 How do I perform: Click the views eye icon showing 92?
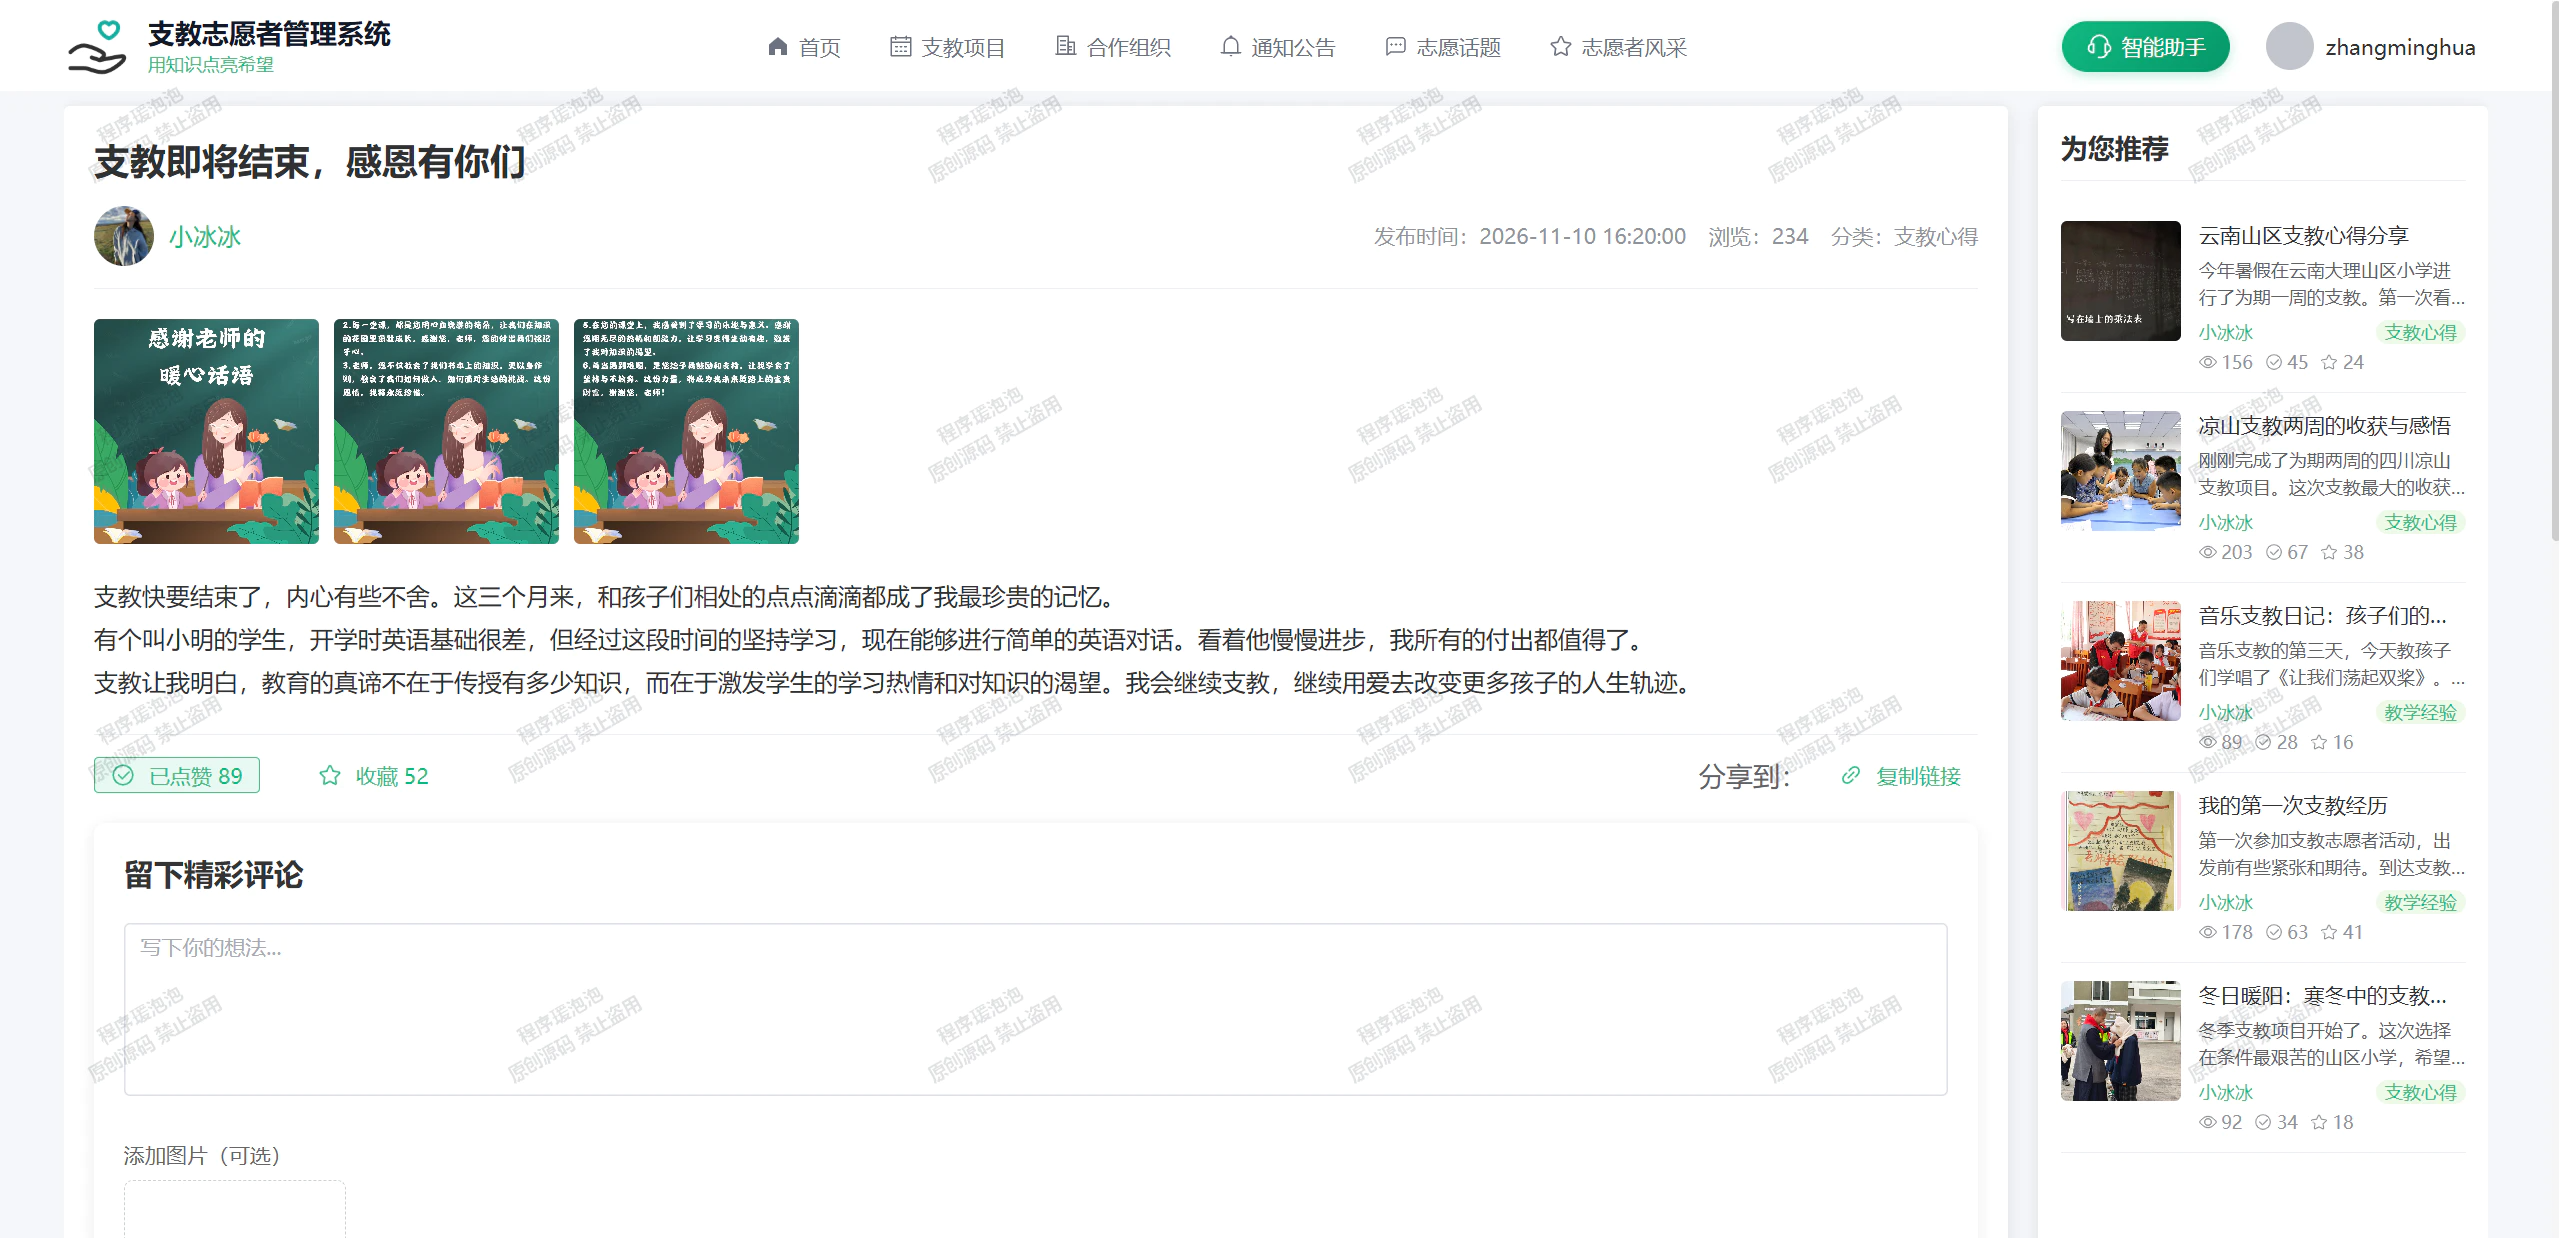tap(2208, 1122)
